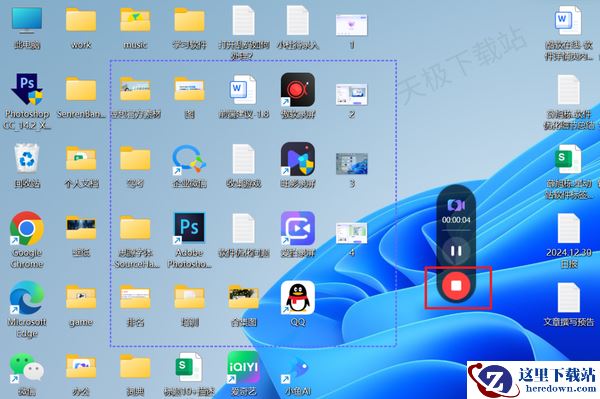Screen dimensions: 600x399
Task: Select the Word document in the right column
Action: point(568,20)
